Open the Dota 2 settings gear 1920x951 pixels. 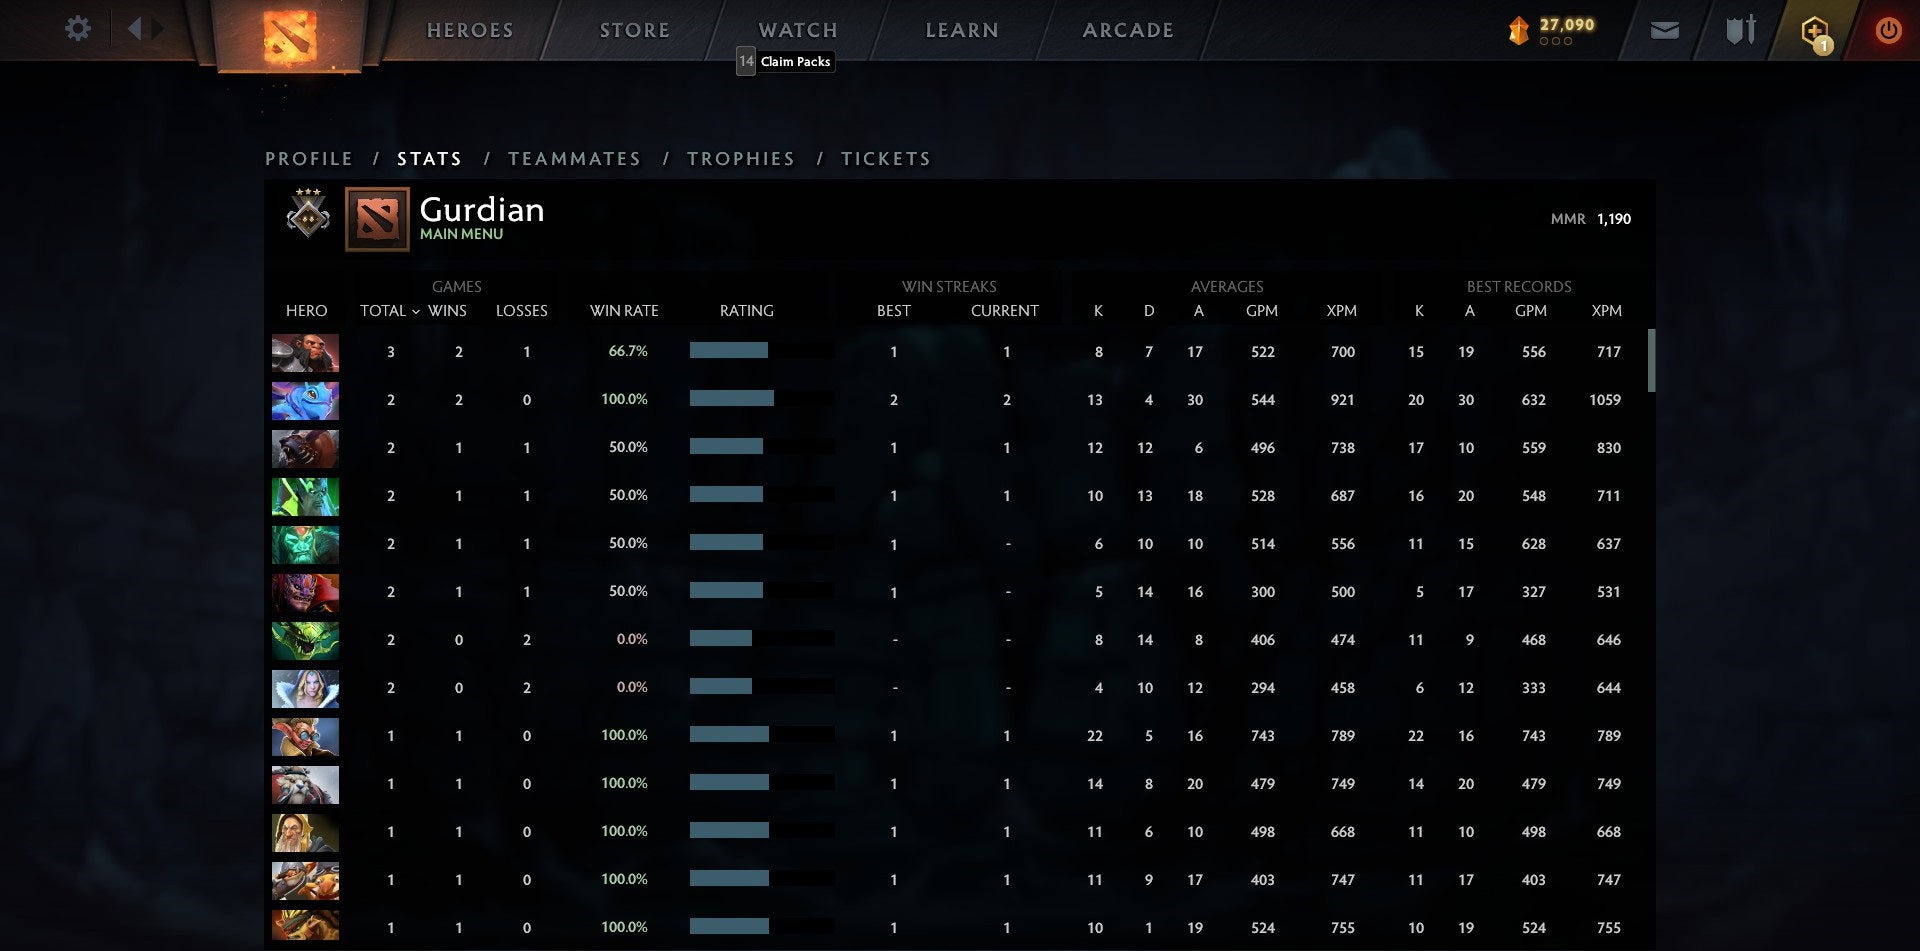tap(77, 29)
